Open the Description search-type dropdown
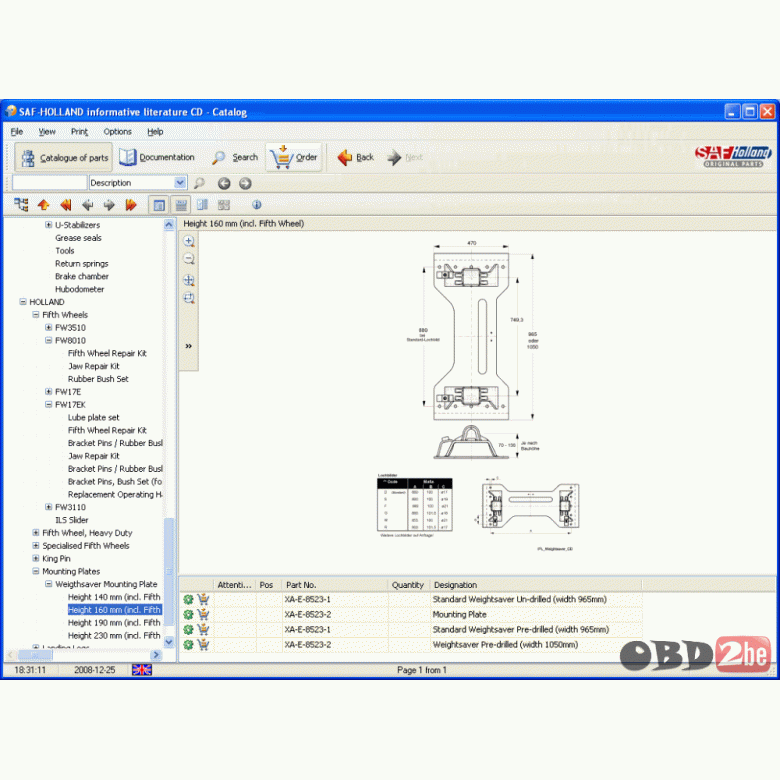Image resolution: width=780 pixels, height=780 pixels. [180, 183]
